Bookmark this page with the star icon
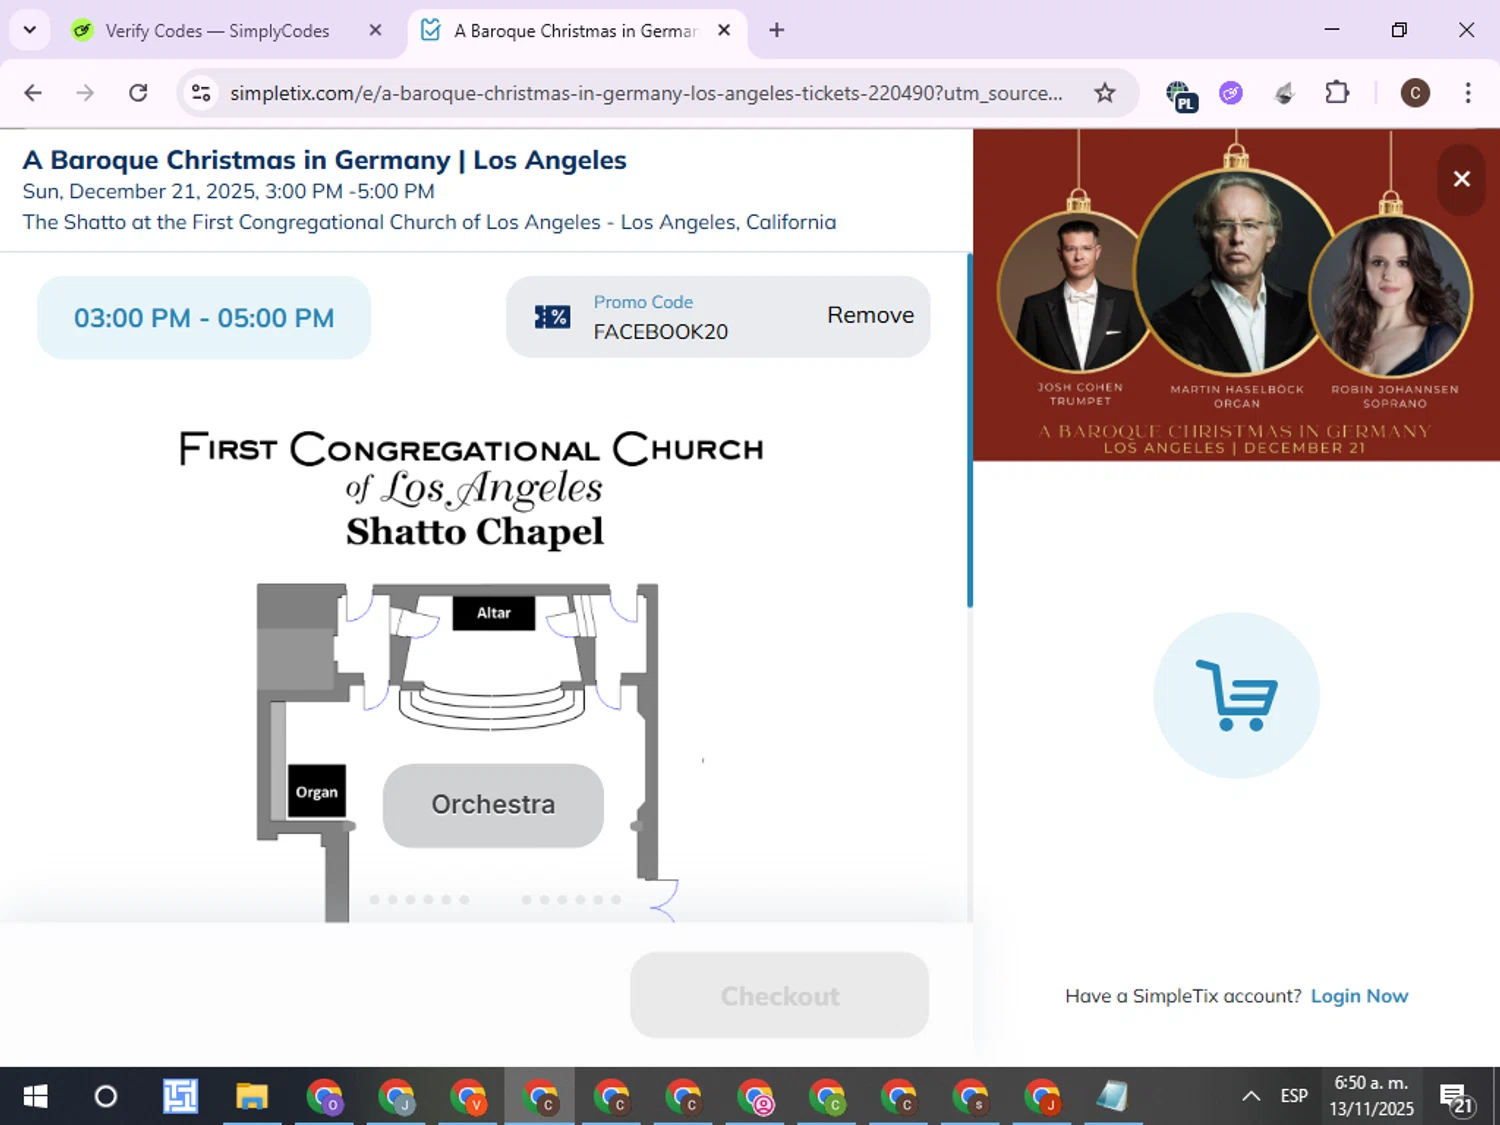Viewport: 1500px width, 1125px height. 1104,93
